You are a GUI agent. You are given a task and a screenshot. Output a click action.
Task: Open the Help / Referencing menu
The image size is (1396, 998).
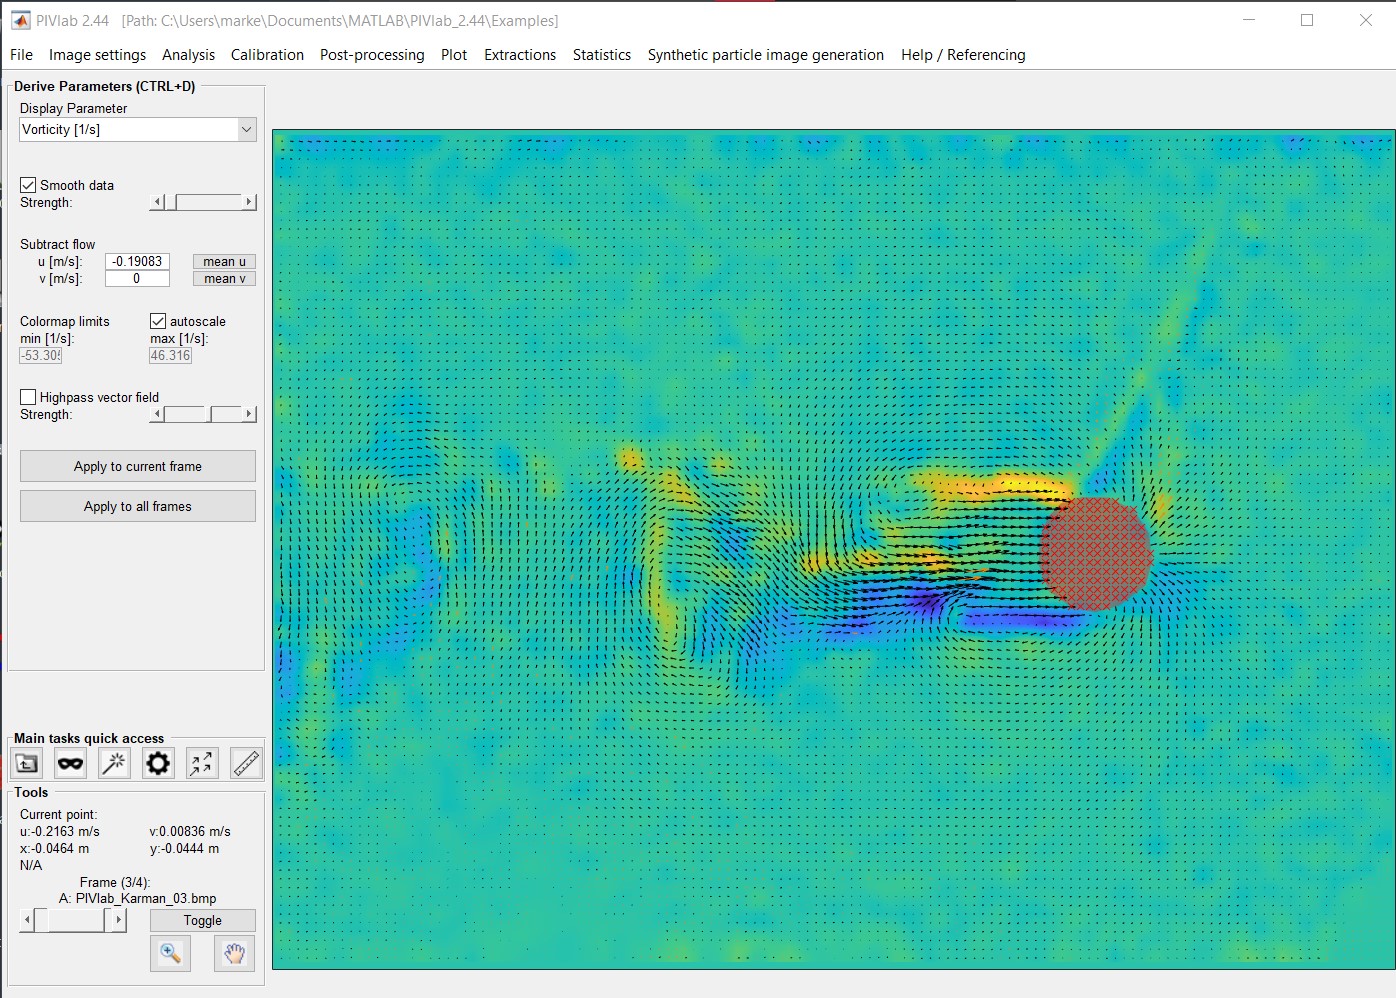963,55
